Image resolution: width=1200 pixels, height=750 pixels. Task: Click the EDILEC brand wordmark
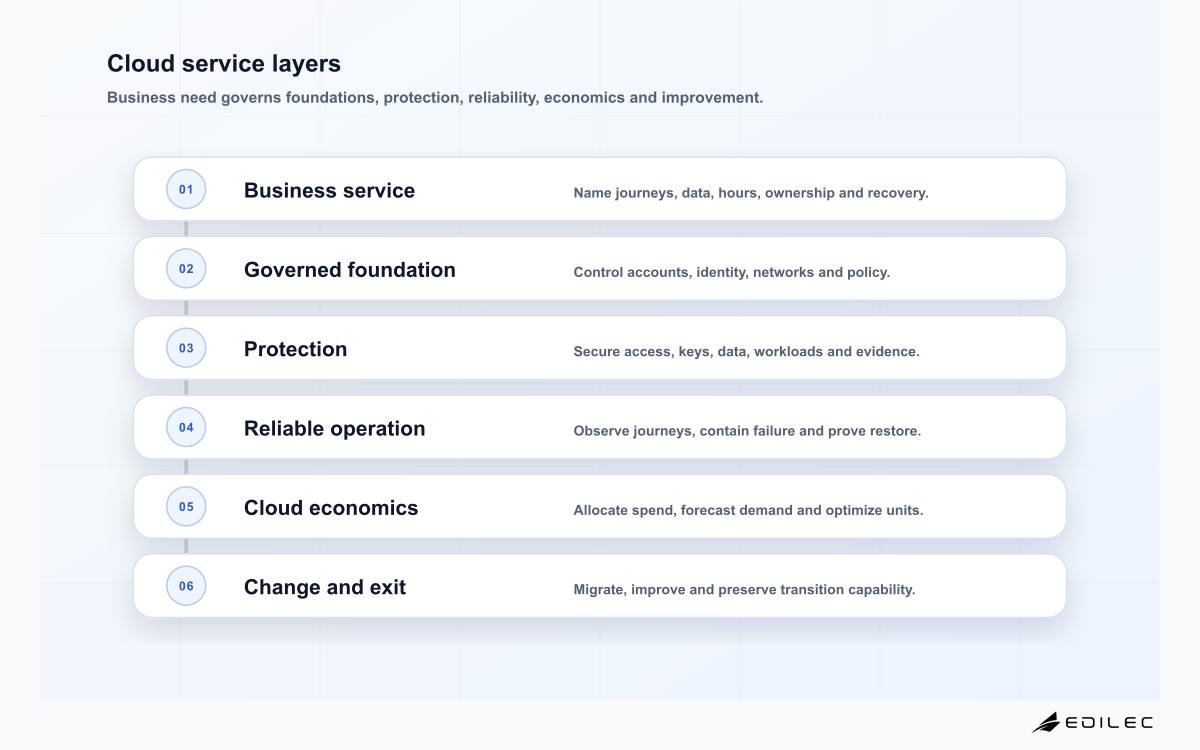[1109, 722]
